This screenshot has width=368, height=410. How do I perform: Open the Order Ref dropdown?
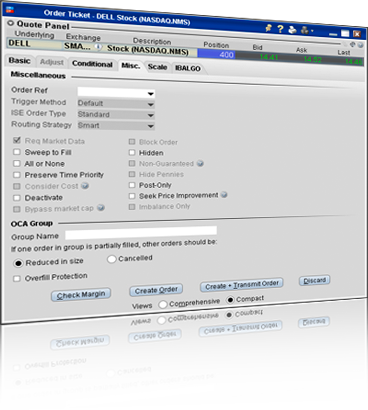(116, 93)
